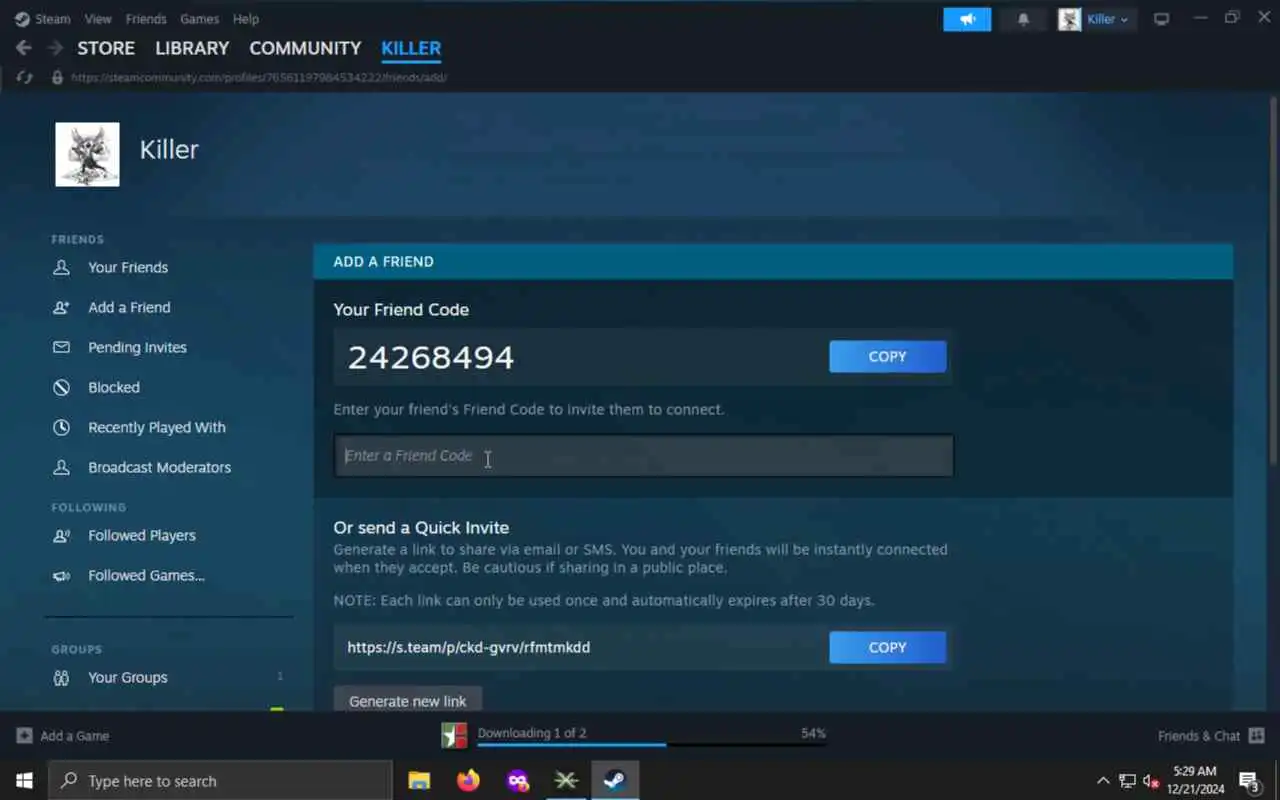Viewport: 1280px width, 800px height.
Task: Click the Followed Games megaphone icon
Action: click(62, 575)
